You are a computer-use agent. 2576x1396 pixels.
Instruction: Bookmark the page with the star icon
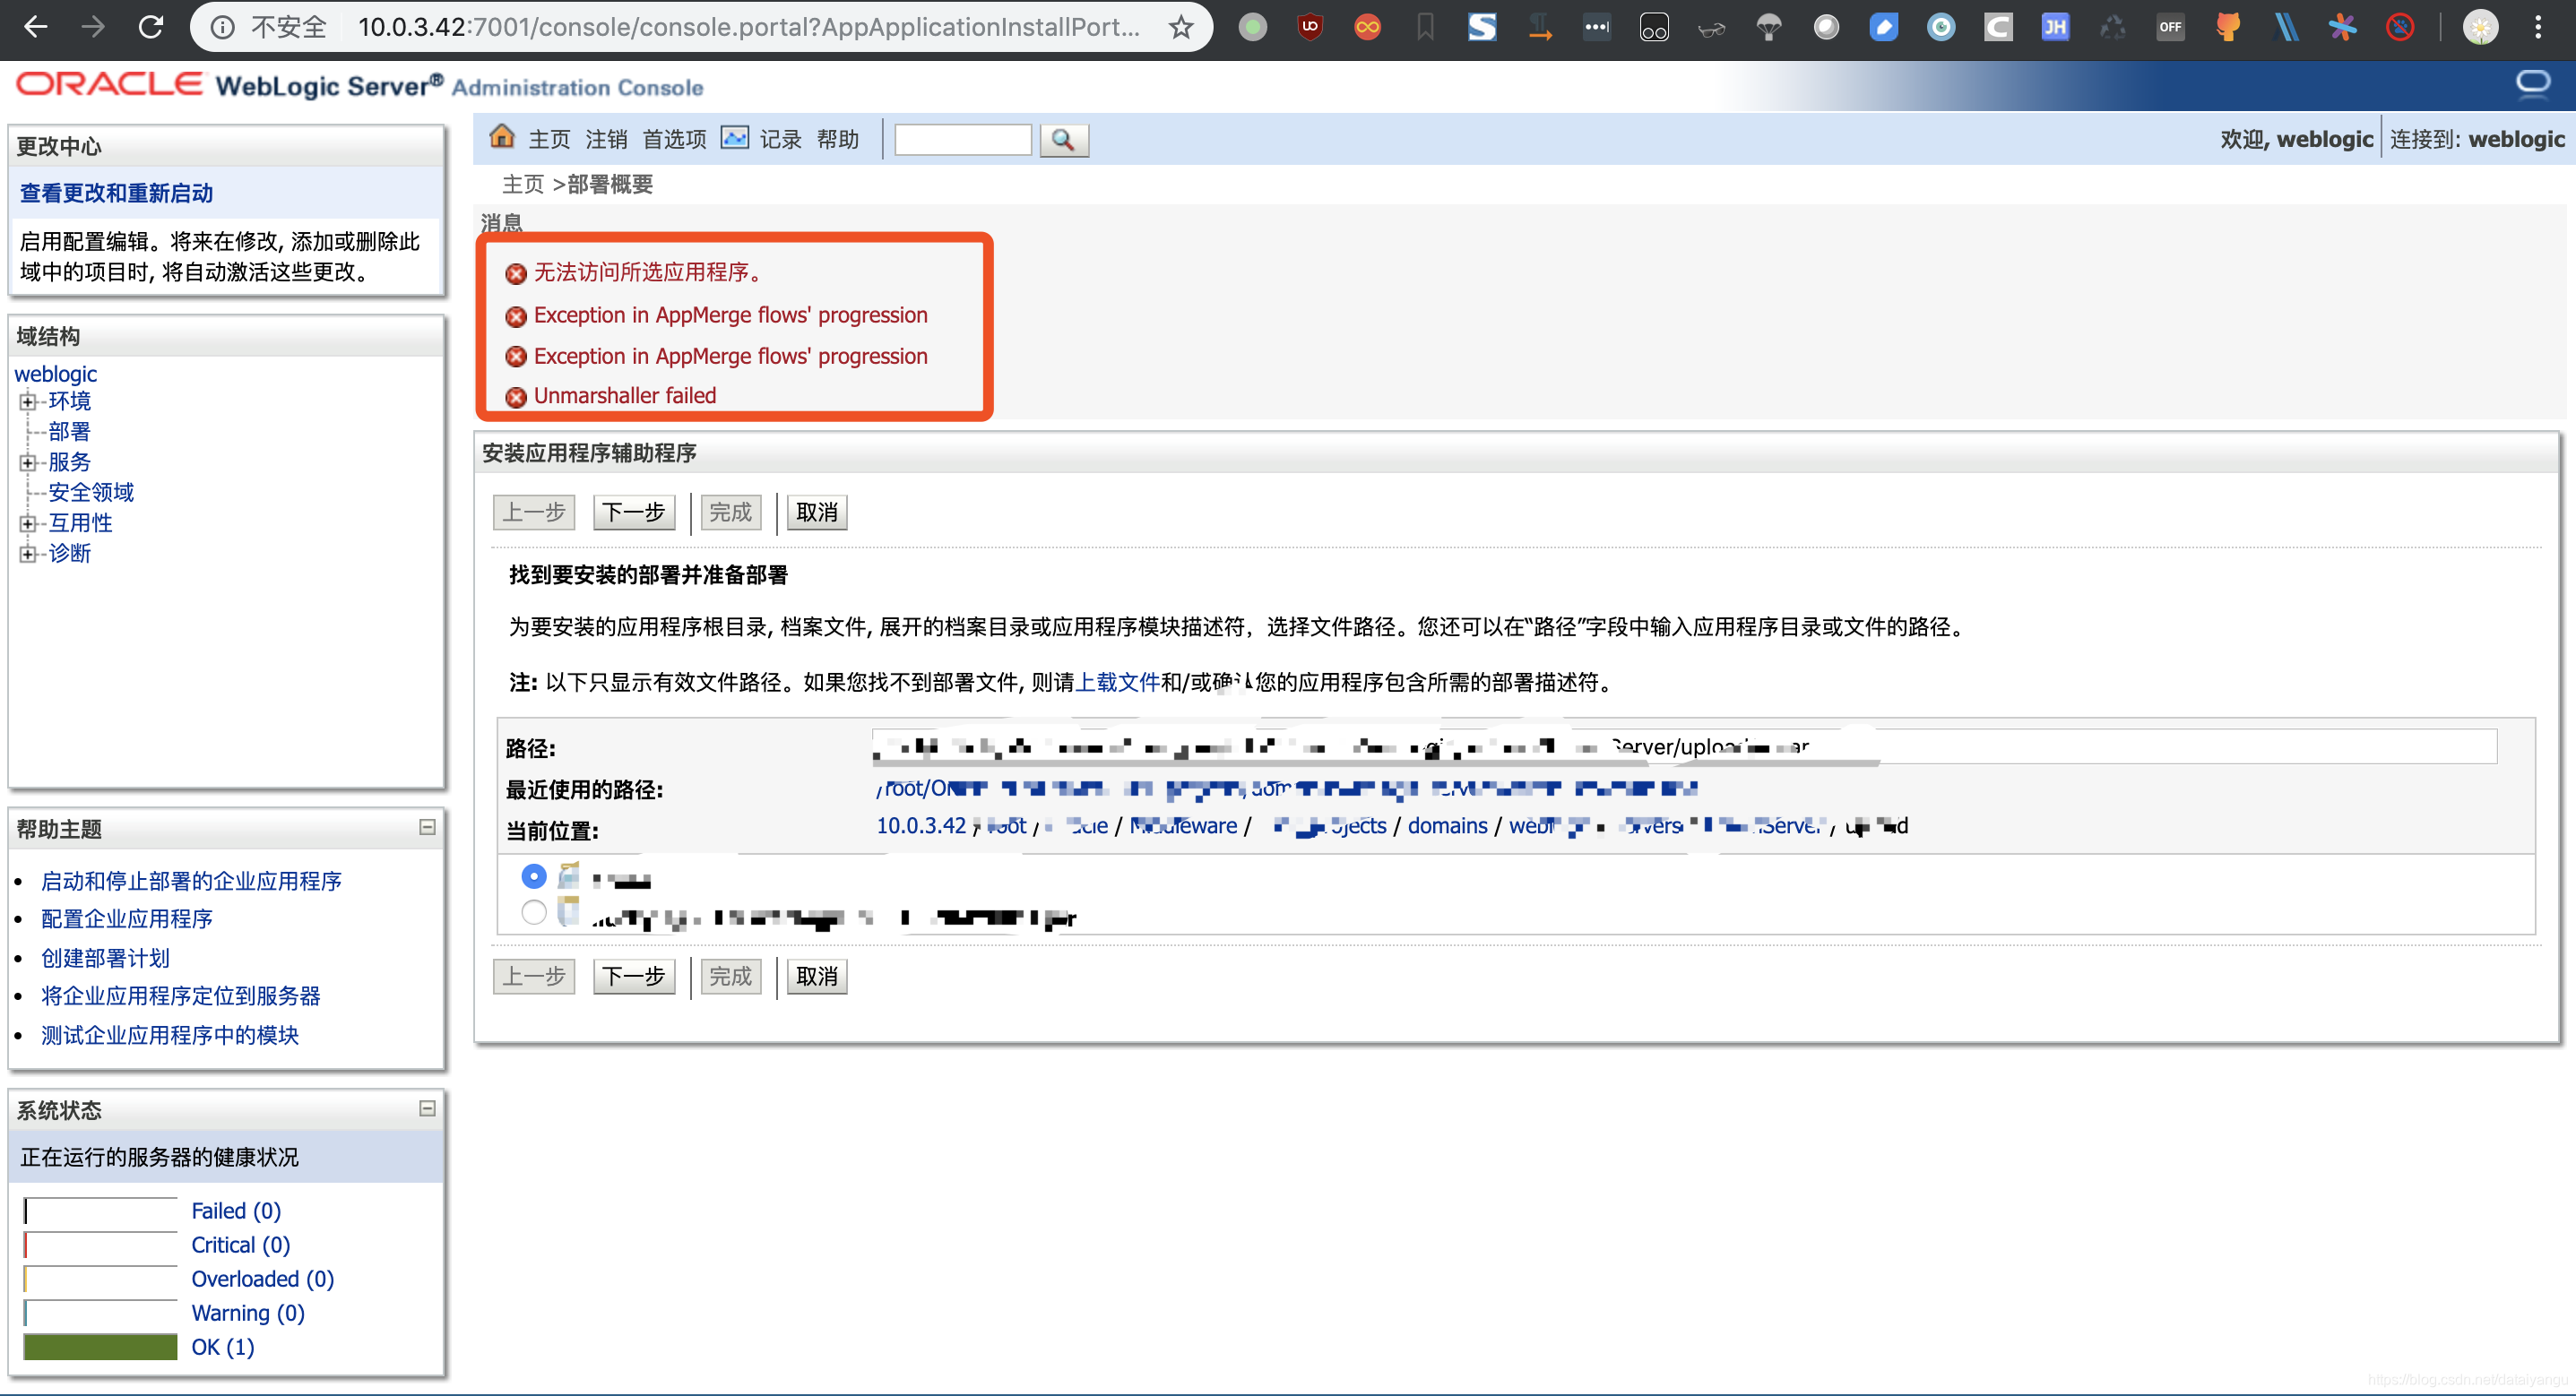tap(1181, 27)
